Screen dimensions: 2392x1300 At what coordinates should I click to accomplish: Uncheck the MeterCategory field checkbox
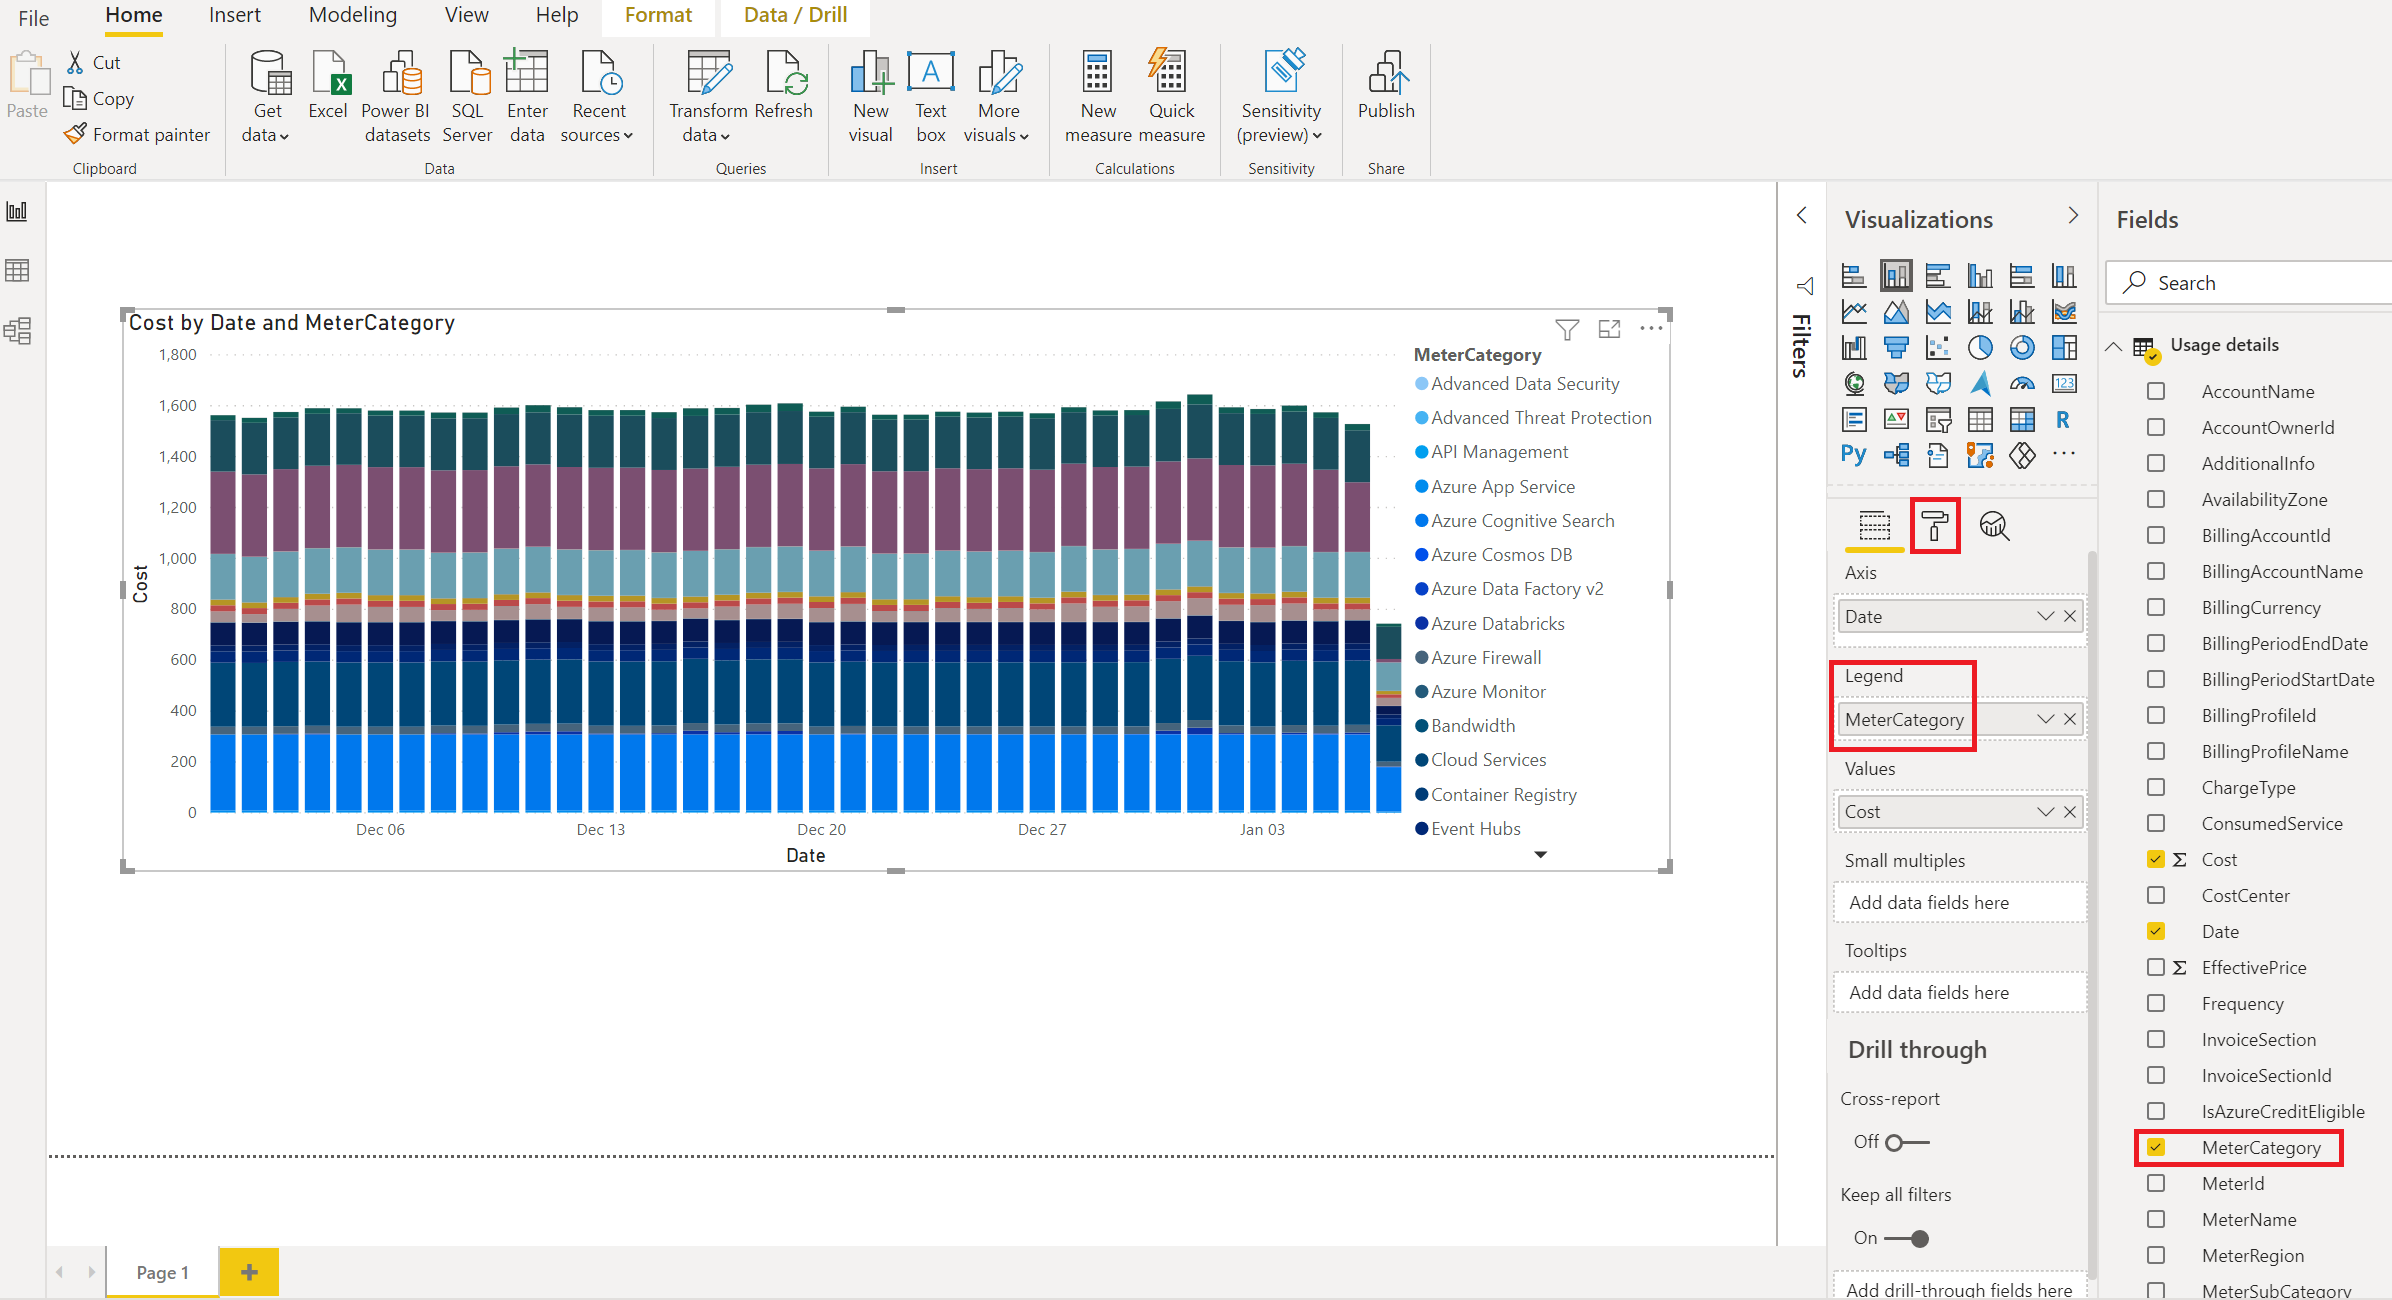point(2156,1147)
